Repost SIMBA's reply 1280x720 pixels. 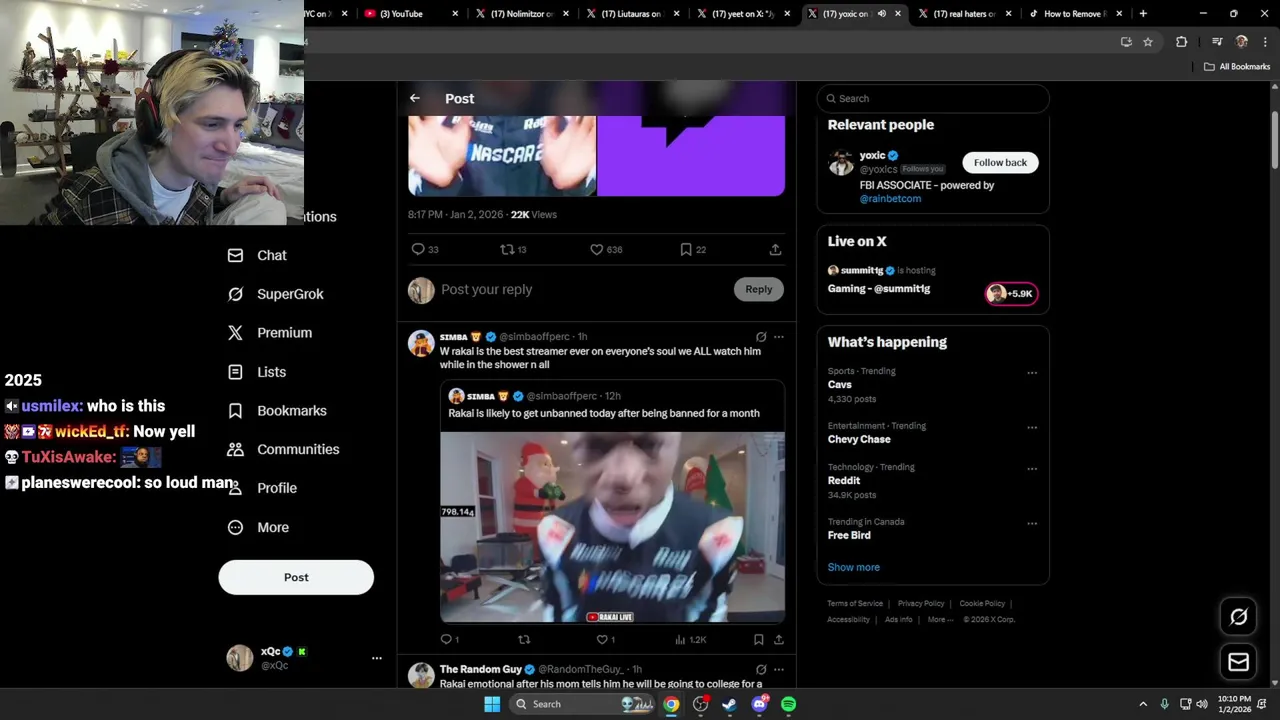pos(524,639)
